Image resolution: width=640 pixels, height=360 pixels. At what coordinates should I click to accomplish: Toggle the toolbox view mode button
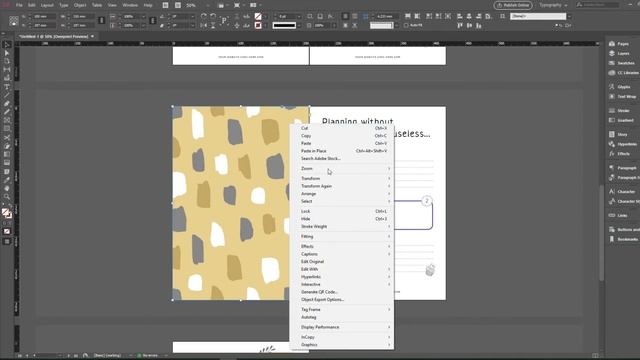(x=7, y=242)
